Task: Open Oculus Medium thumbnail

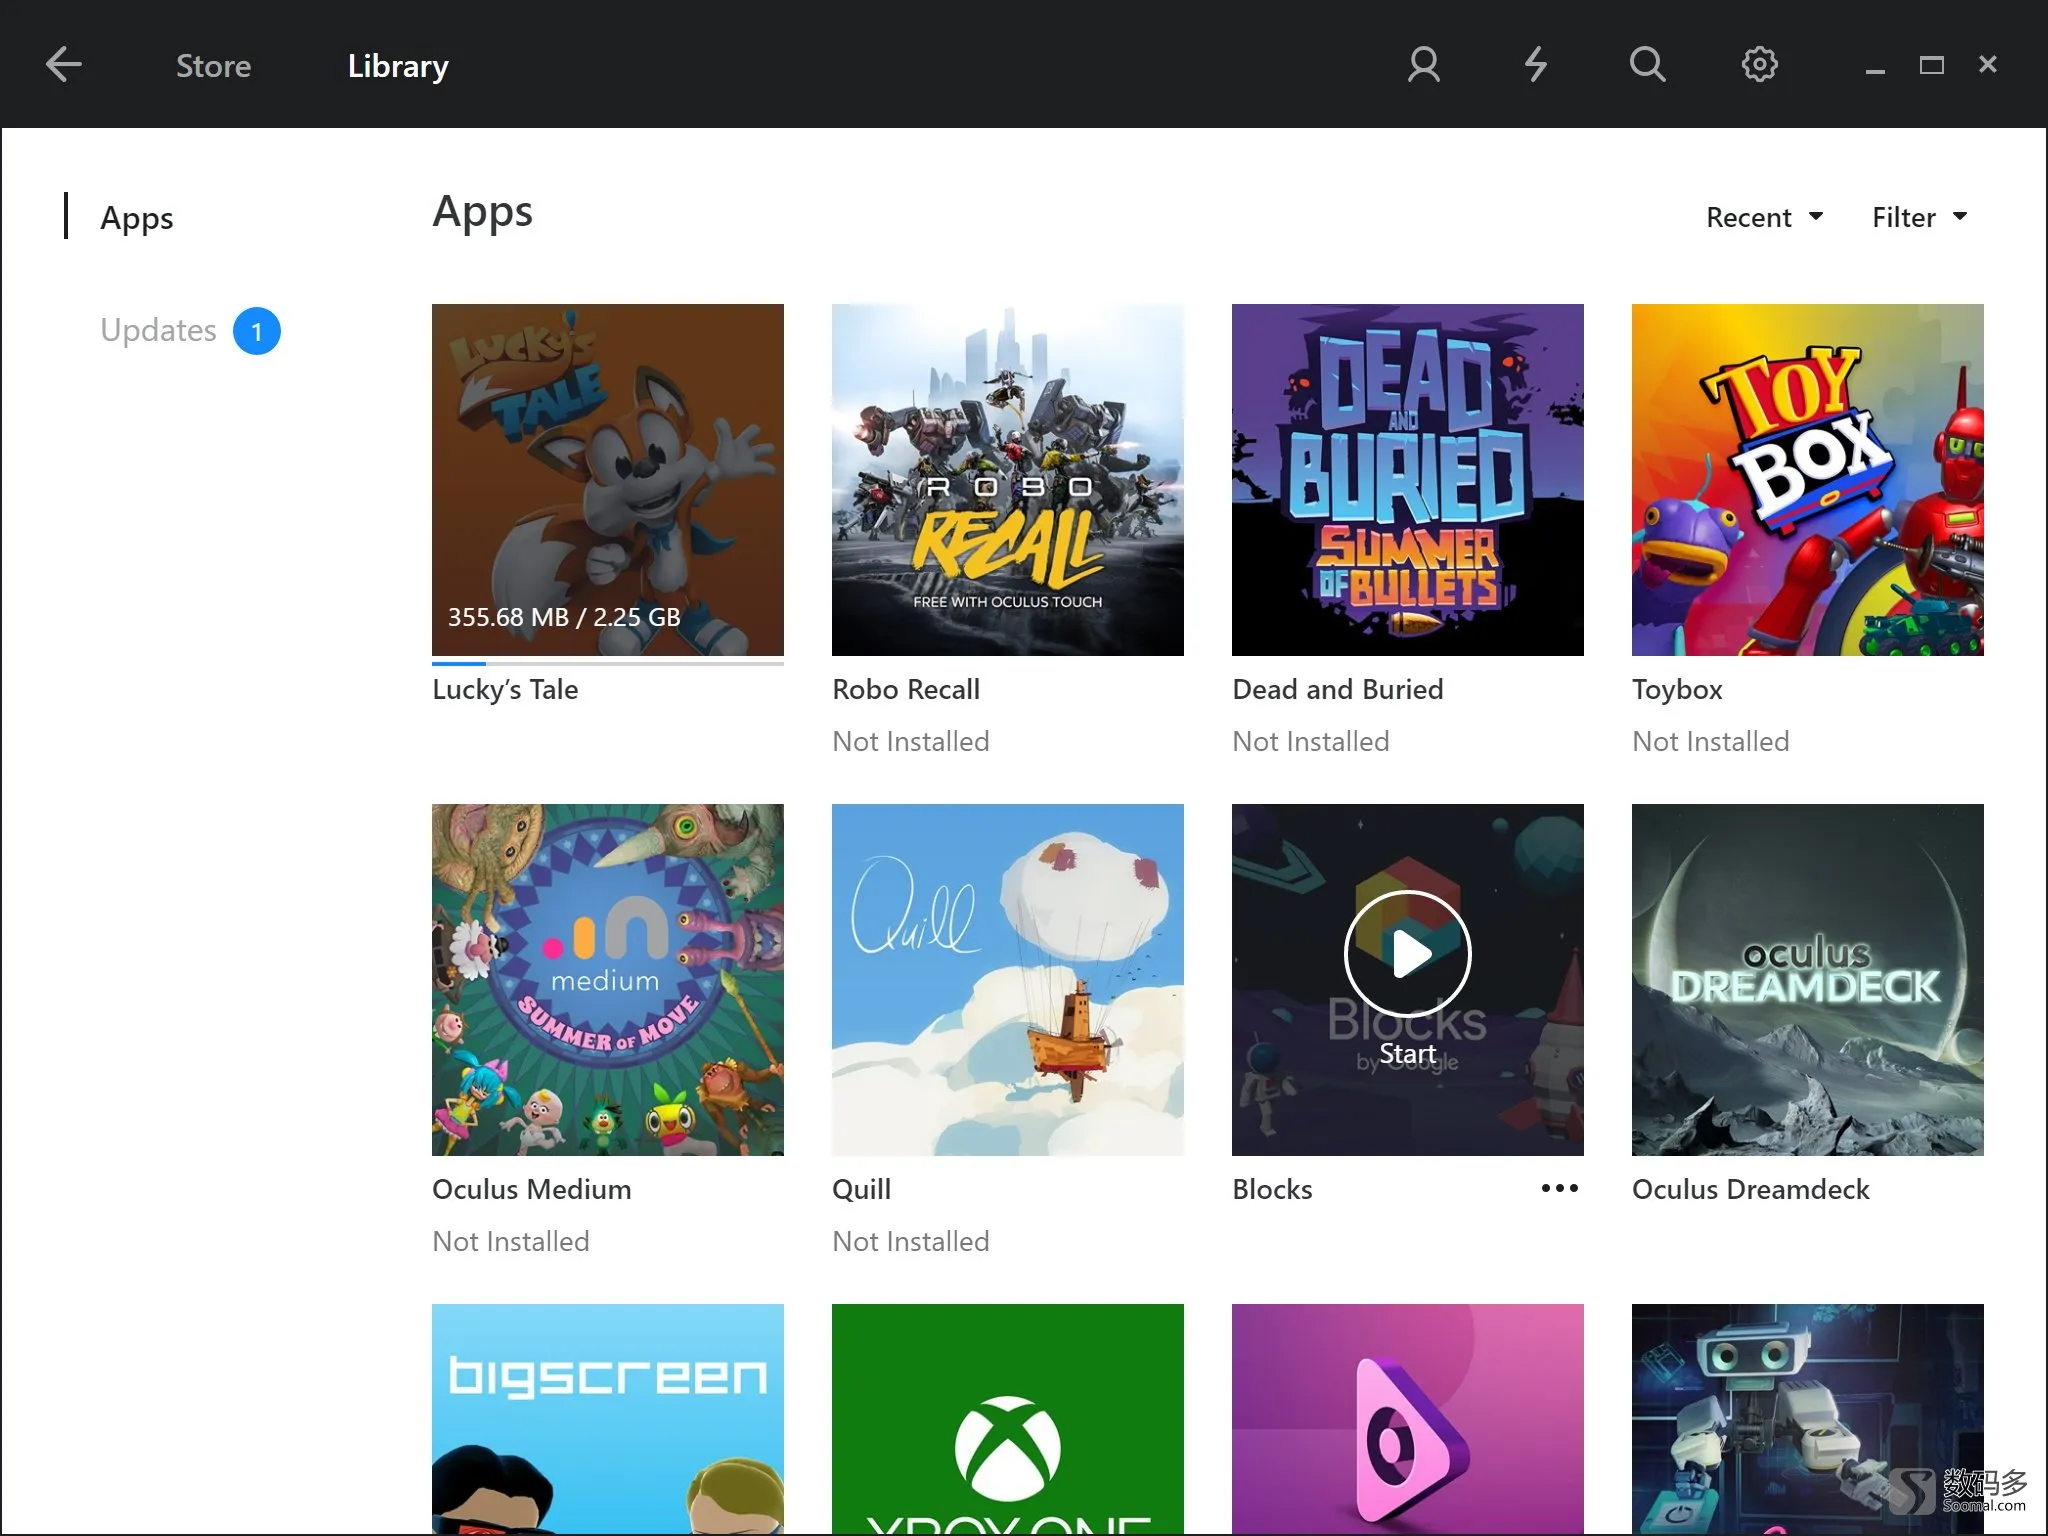Action: click(608, 980)
